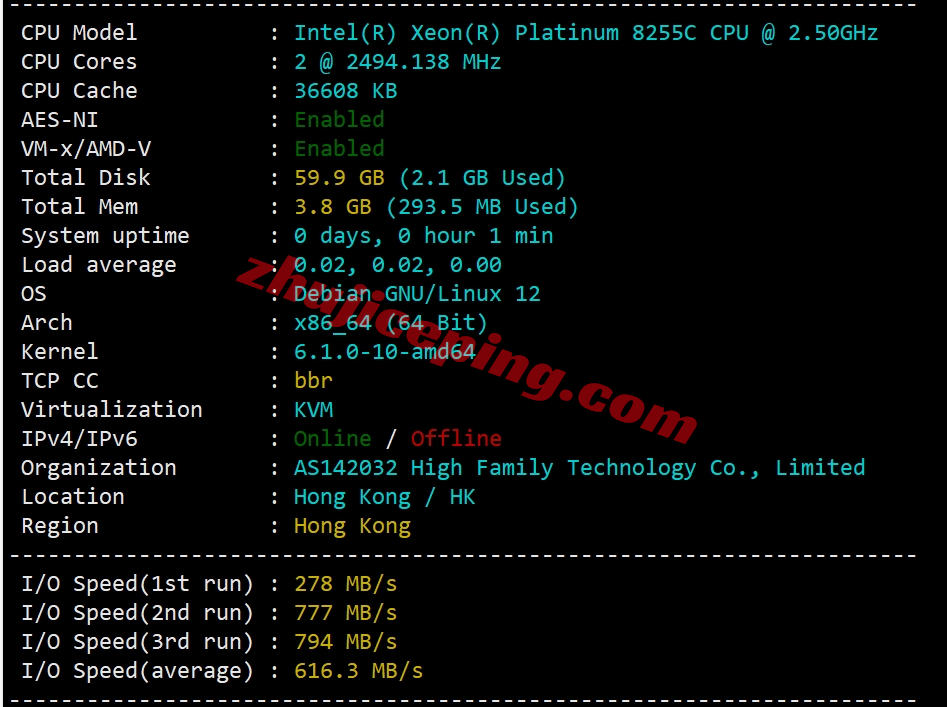
Task: Select the CPU Cores value line
Action: [397, 62]
